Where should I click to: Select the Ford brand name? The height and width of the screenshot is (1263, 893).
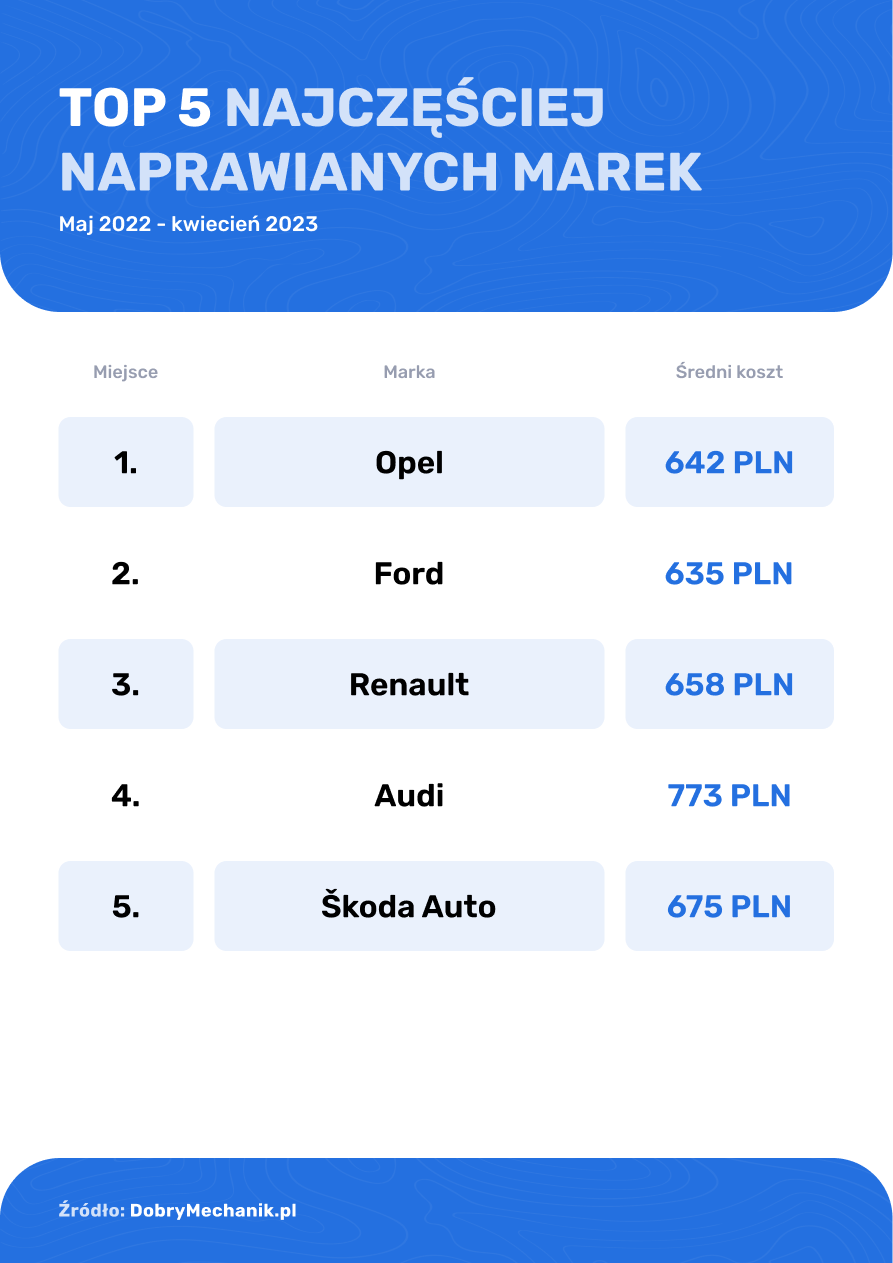click(x=409, y=574)
